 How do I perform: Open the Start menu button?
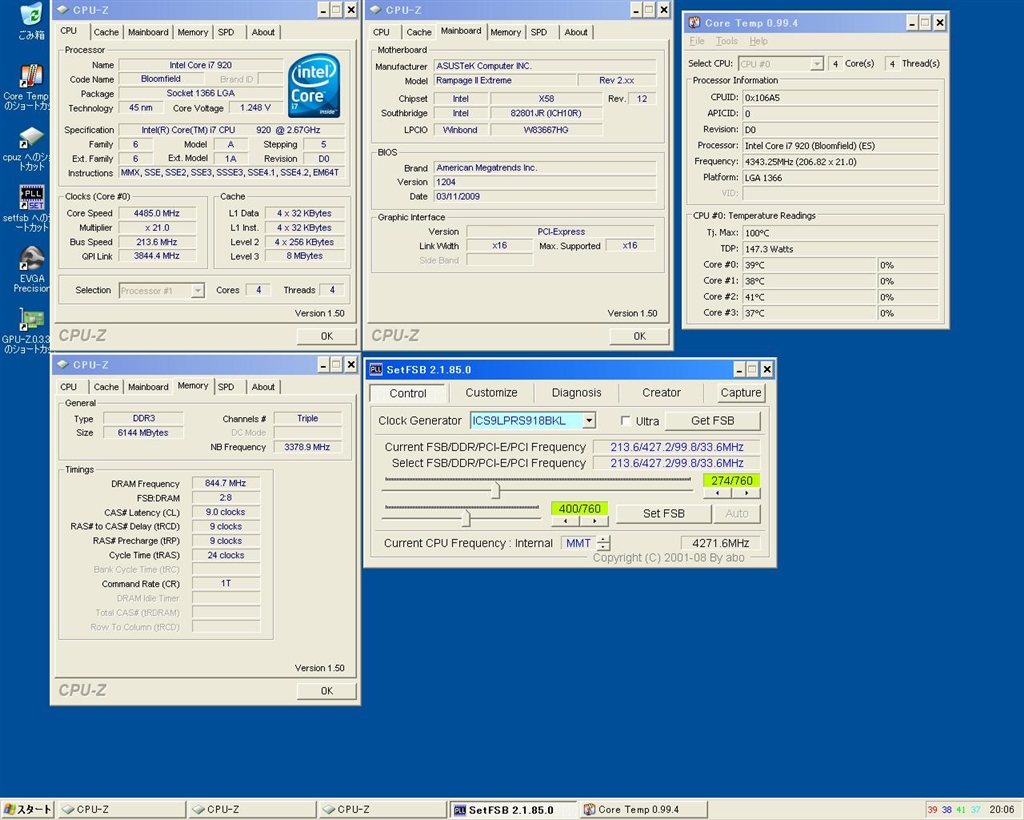tap(28, 809)
